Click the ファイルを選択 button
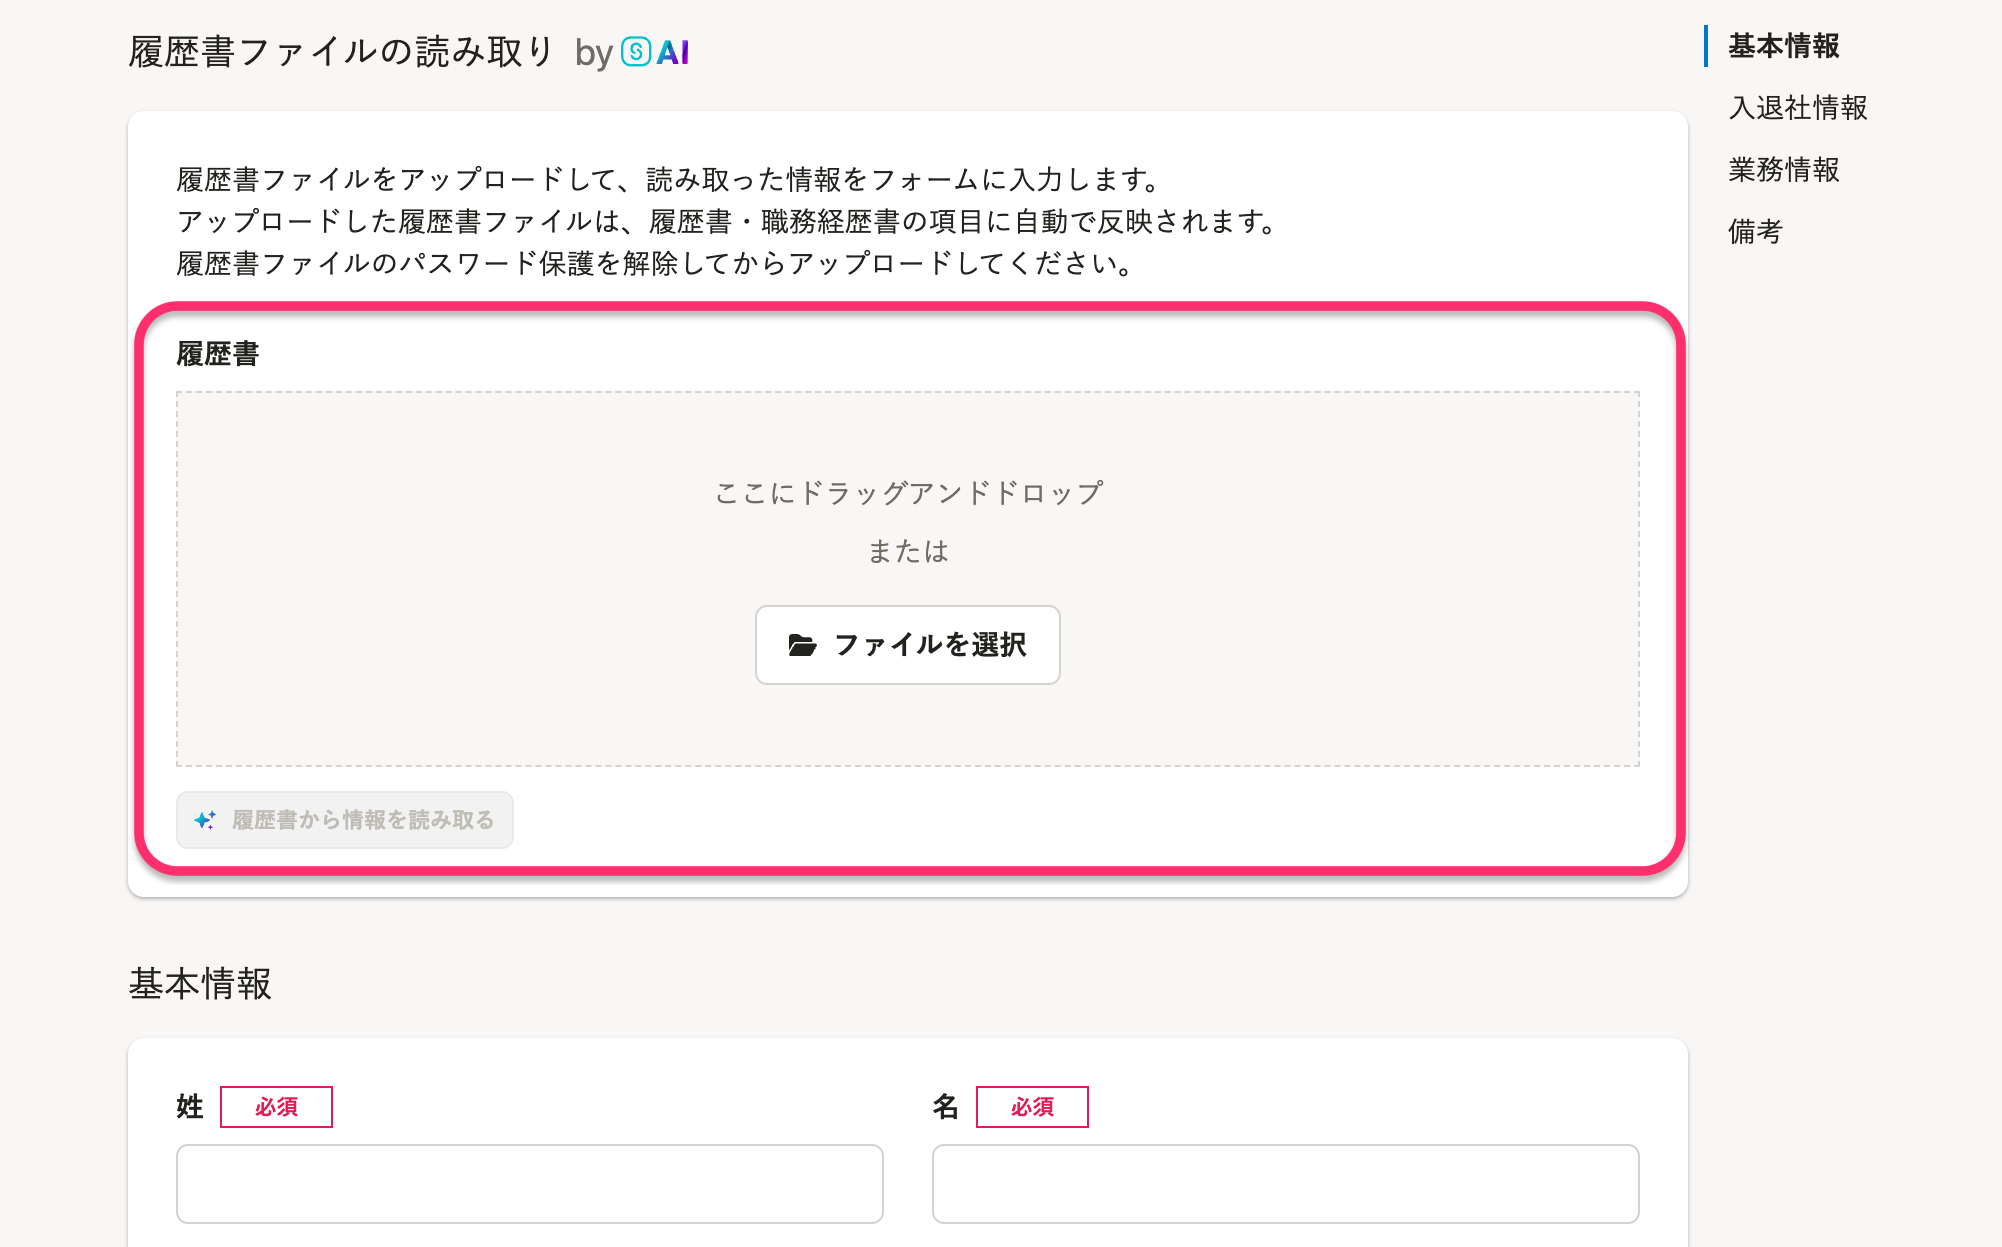The image size is (2002, 1247). click(x=907, y=645)
